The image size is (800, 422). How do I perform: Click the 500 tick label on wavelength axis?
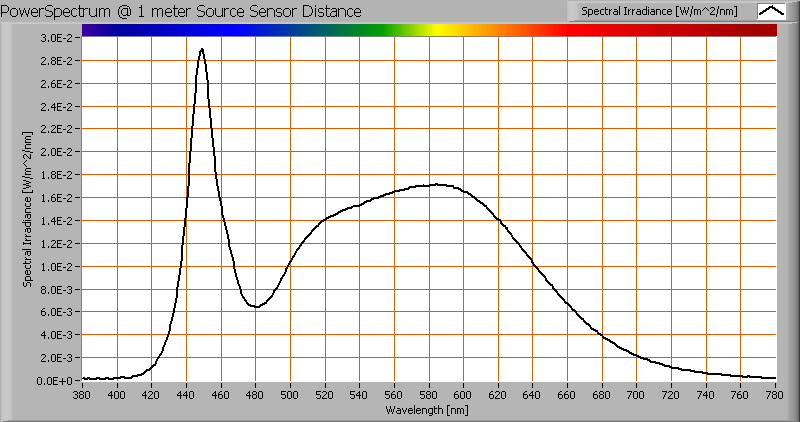click(x=290, y=394)
